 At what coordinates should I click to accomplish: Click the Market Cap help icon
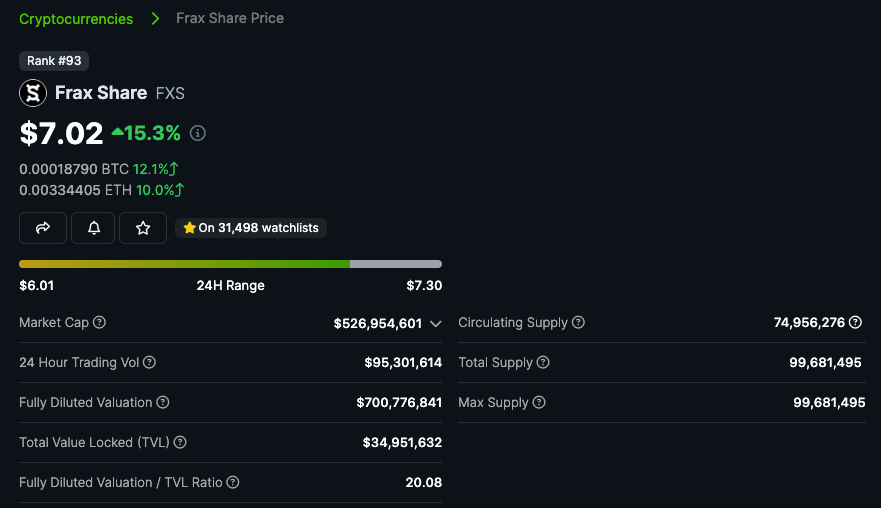(100, 323)
